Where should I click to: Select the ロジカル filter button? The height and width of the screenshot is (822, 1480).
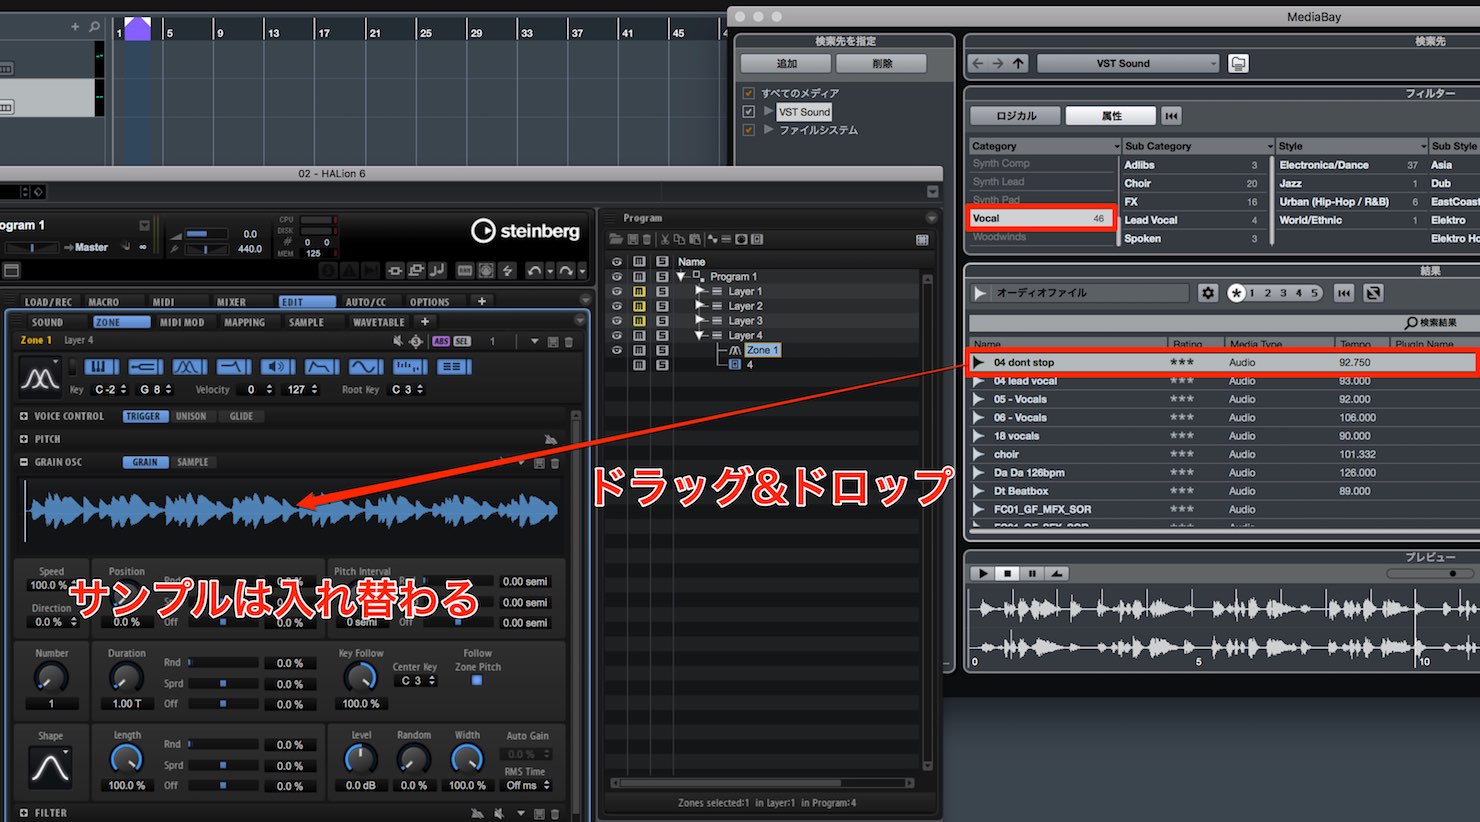(1016, 116)
